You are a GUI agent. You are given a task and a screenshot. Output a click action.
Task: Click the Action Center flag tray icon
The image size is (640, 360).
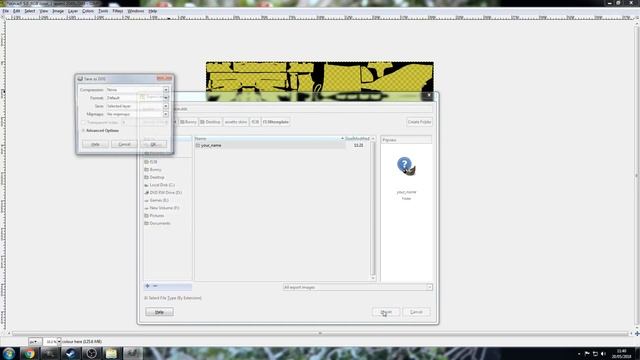pos(587,353)
